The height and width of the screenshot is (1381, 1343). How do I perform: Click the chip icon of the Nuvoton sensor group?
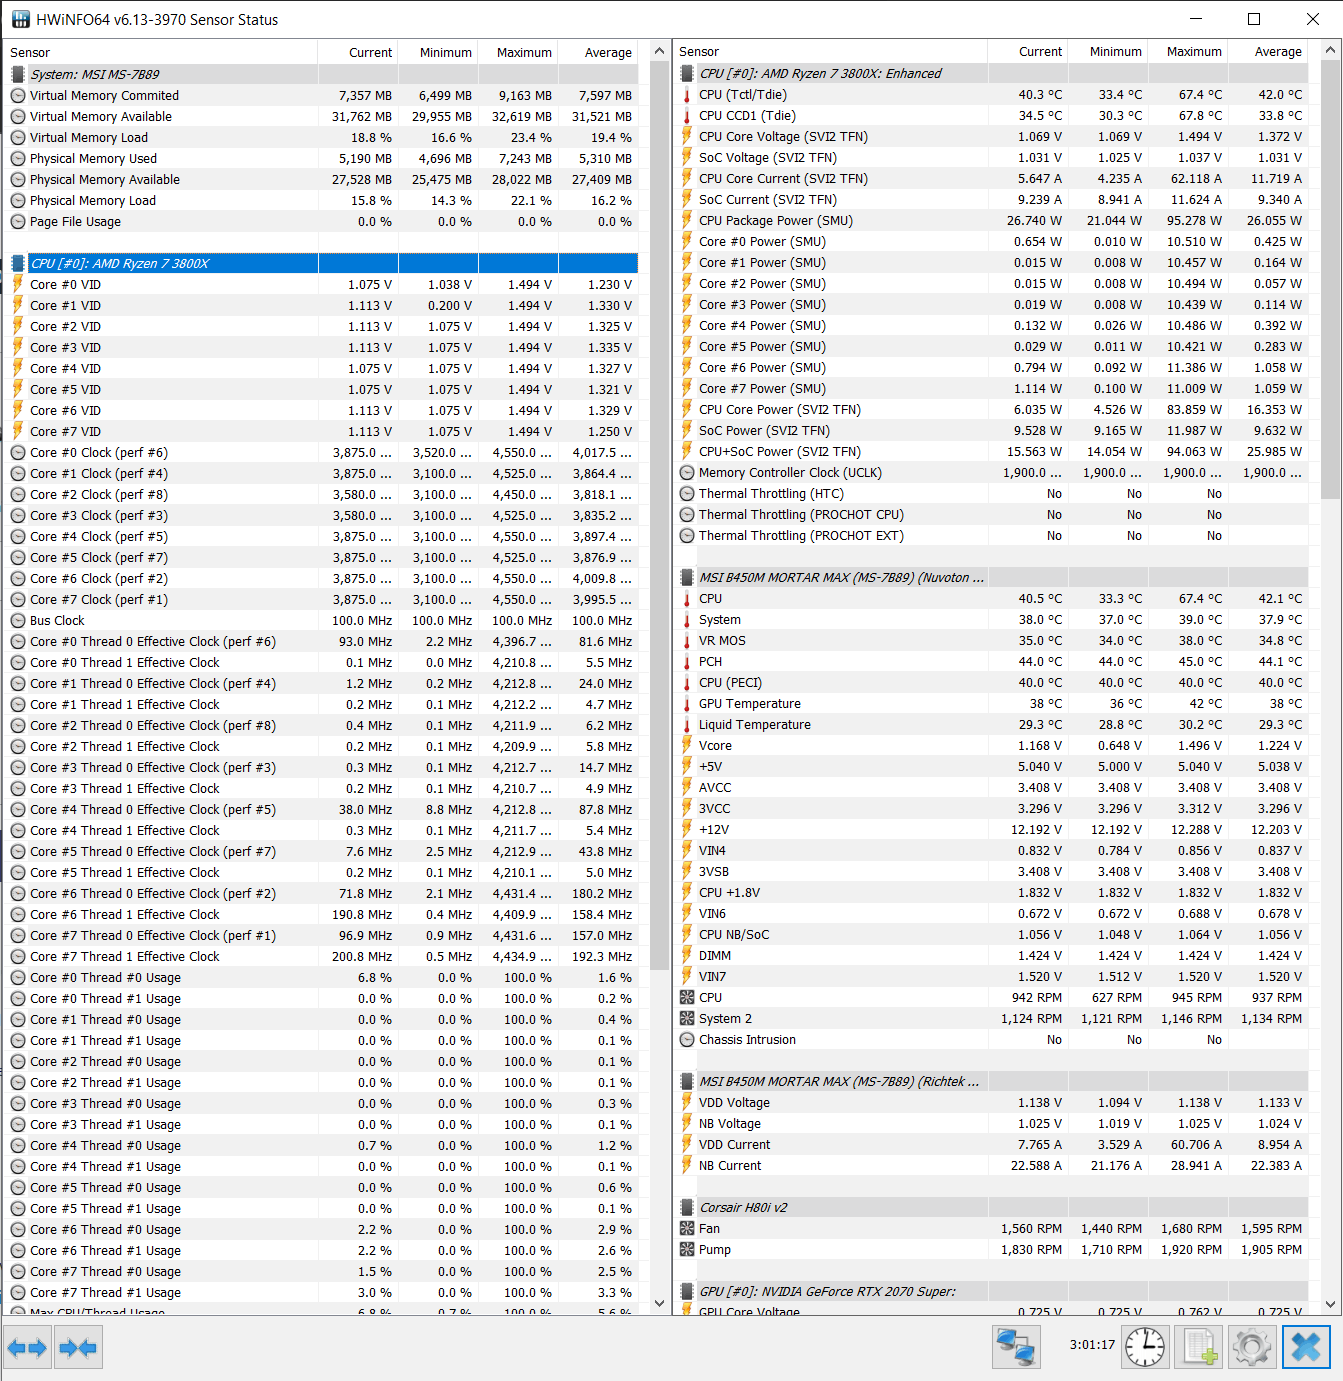click(687, 577)
